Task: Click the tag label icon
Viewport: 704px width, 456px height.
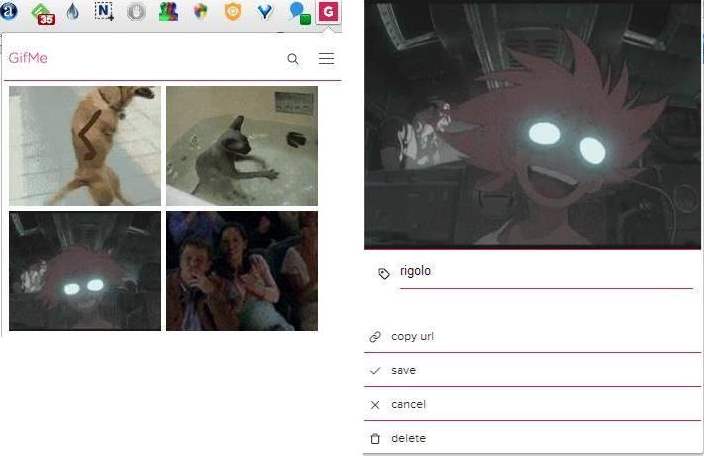Action: click(x=383, y=273)
